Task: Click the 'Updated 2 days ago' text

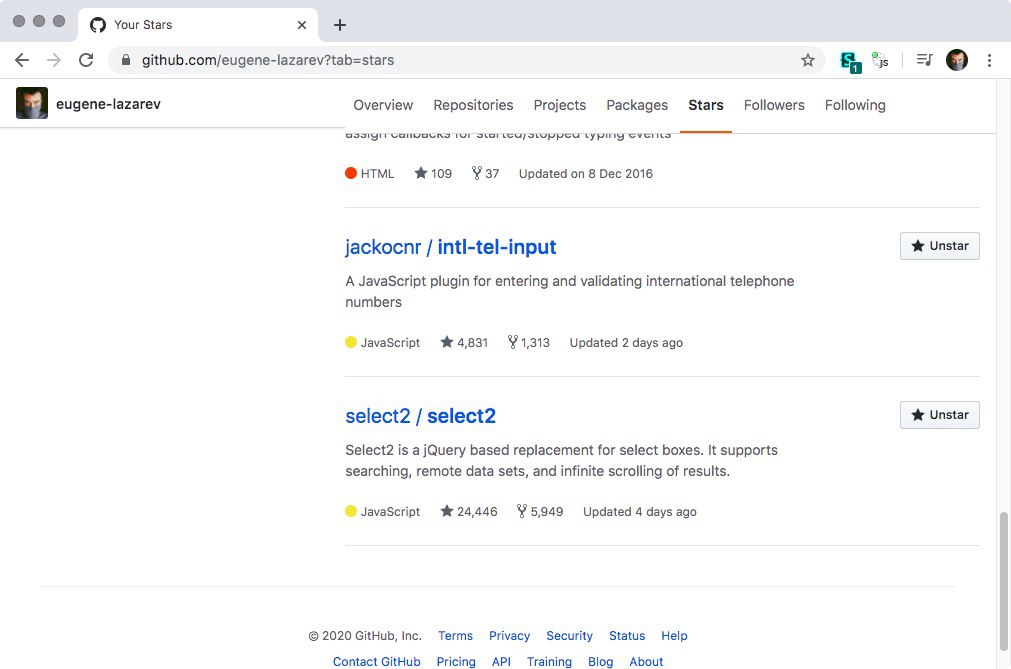Action: point(626,342)
